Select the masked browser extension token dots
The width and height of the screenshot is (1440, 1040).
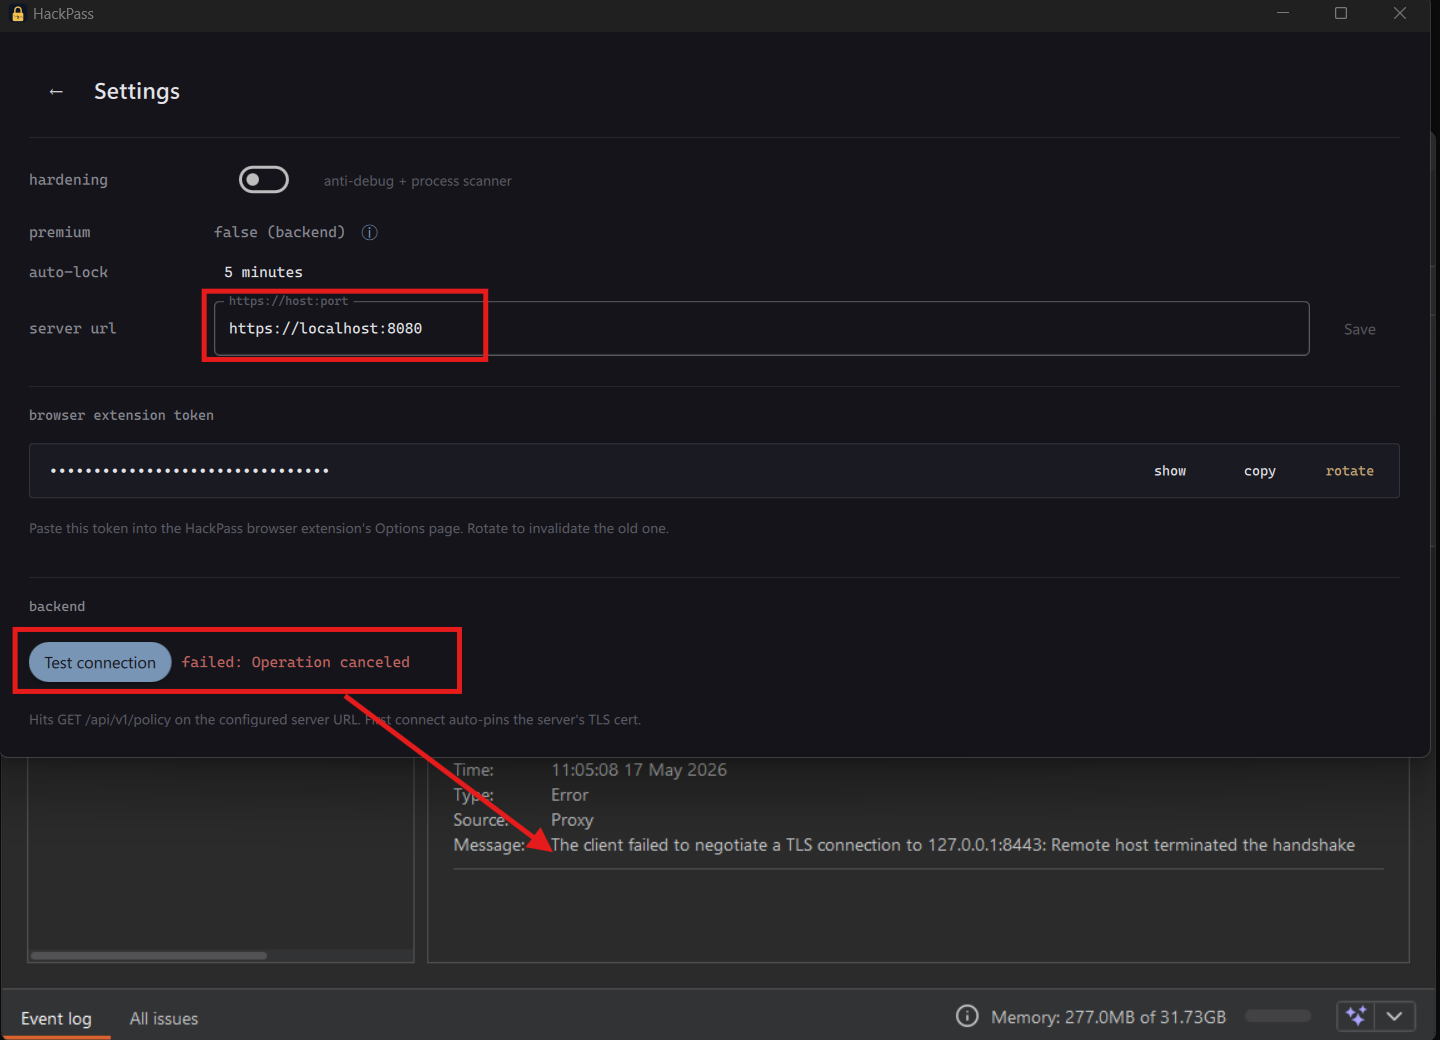(x=190, y=471)
